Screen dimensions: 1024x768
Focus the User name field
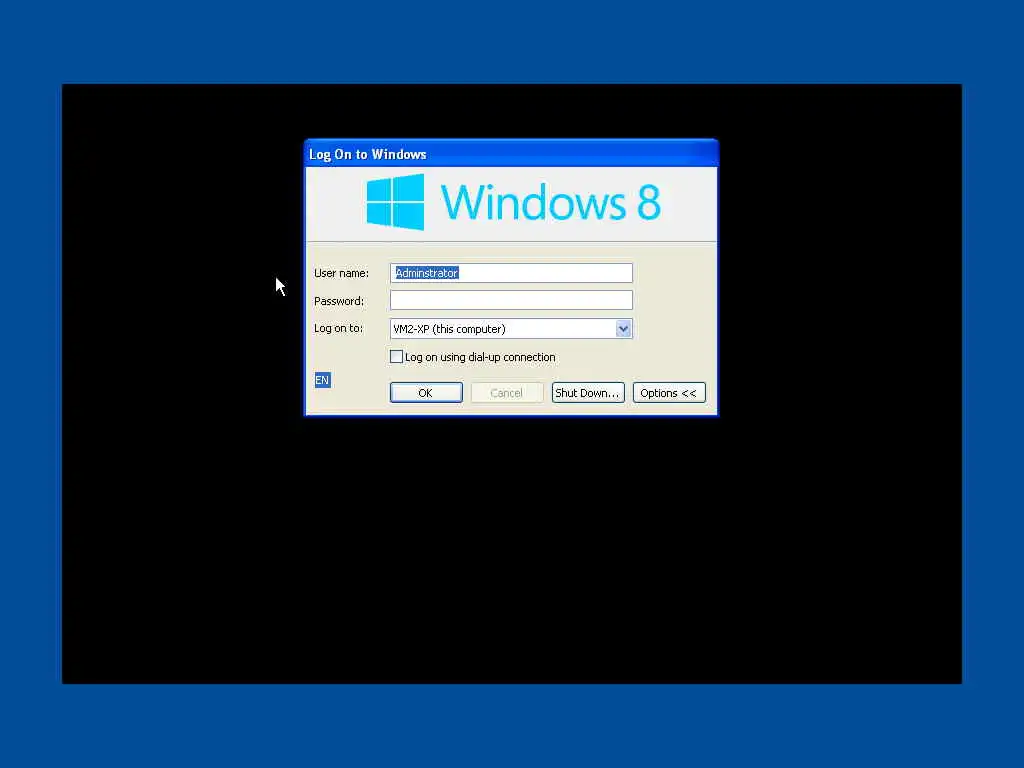tap(511, 273)
